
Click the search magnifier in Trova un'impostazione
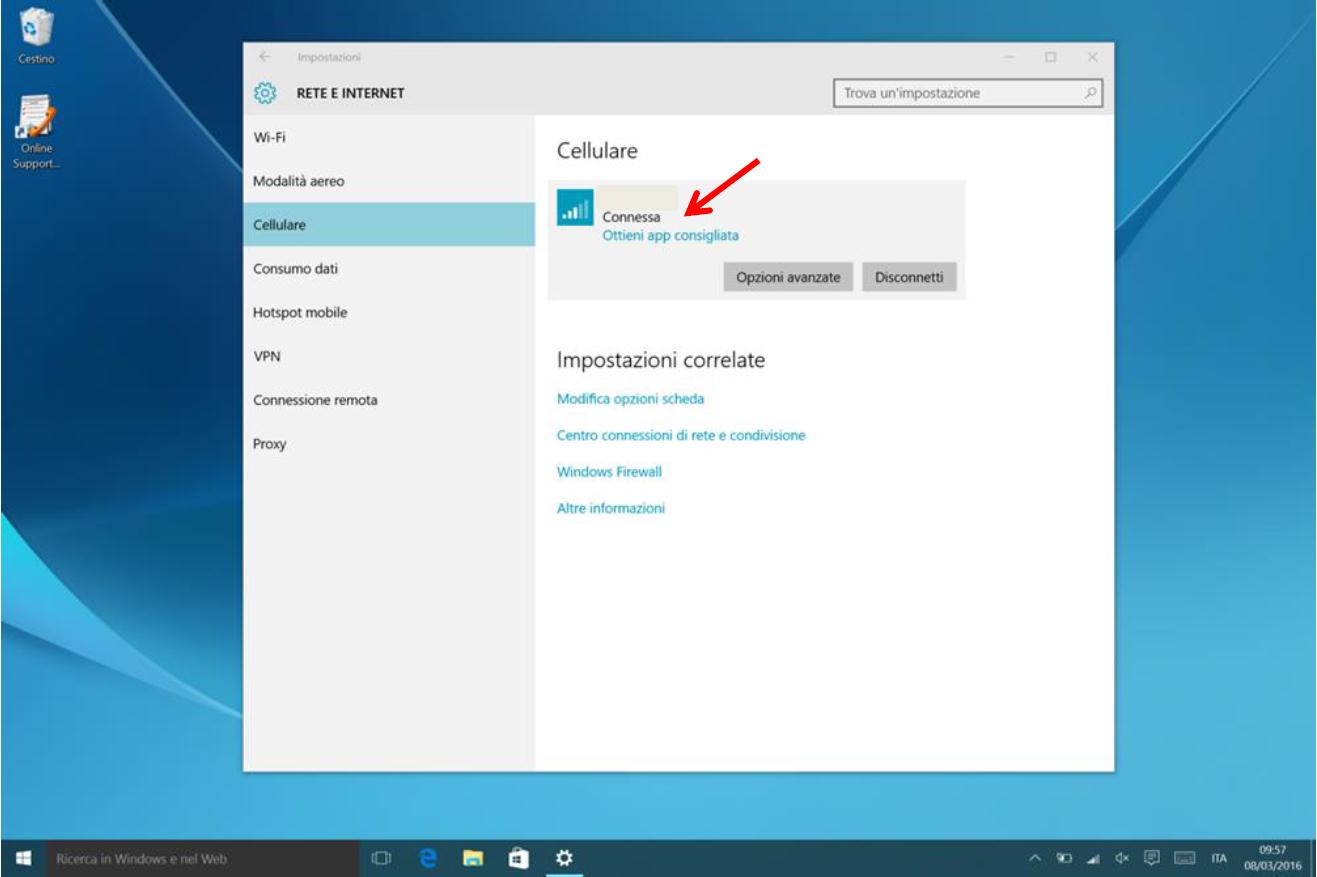[x=1091, y=93]
